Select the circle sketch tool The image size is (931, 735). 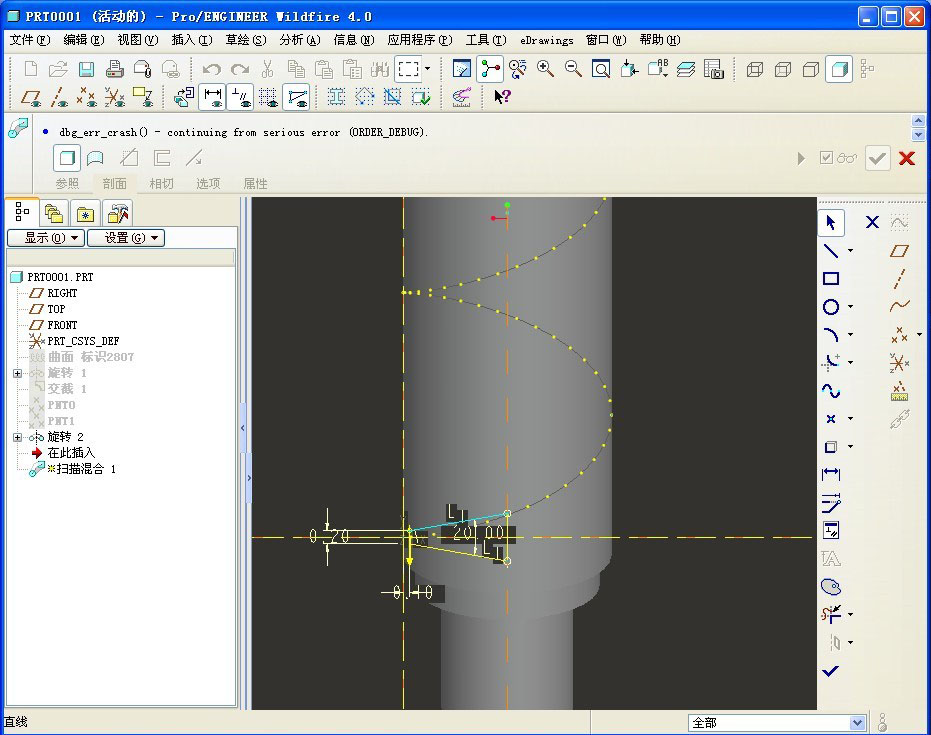coord(830,307)
